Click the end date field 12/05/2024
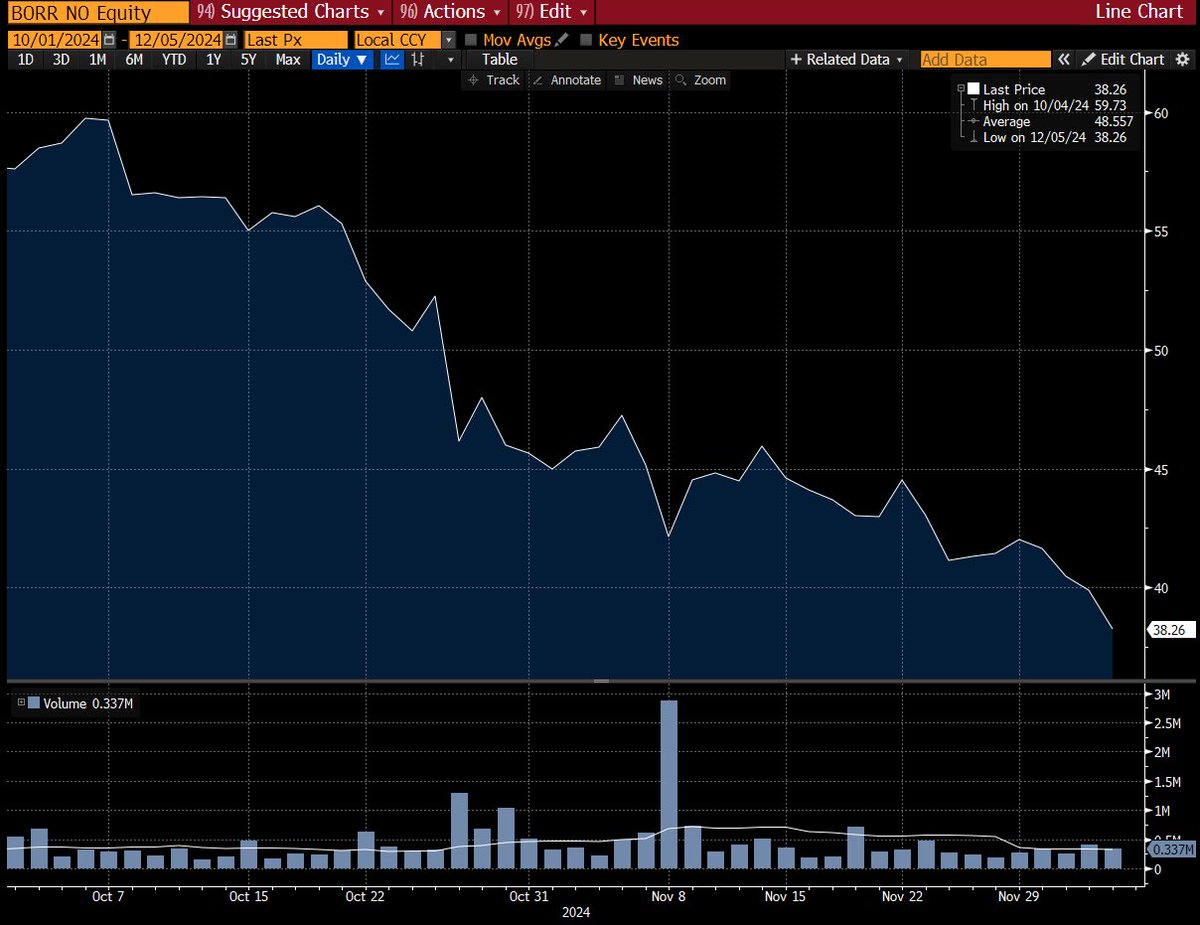The width and height of the screenshot is (1200, 925). coord(176,40)
